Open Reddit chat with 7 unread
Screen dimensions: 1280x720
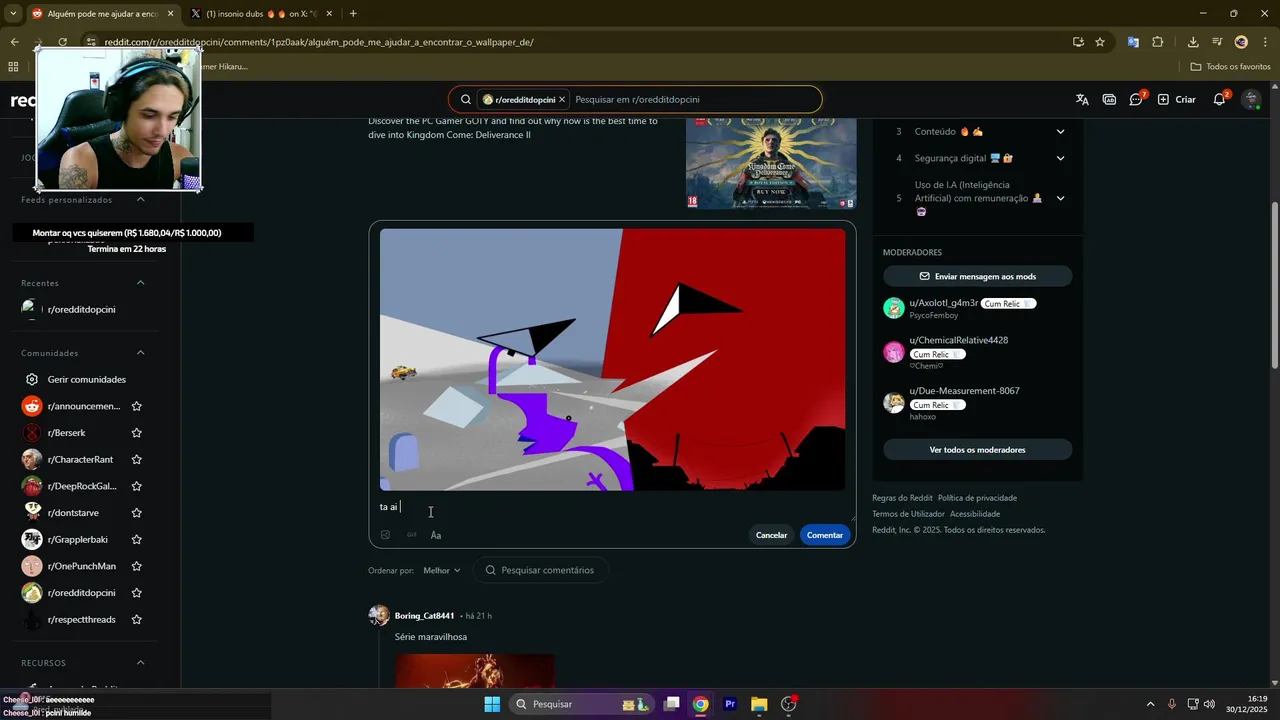click(x=1137, y=99)
